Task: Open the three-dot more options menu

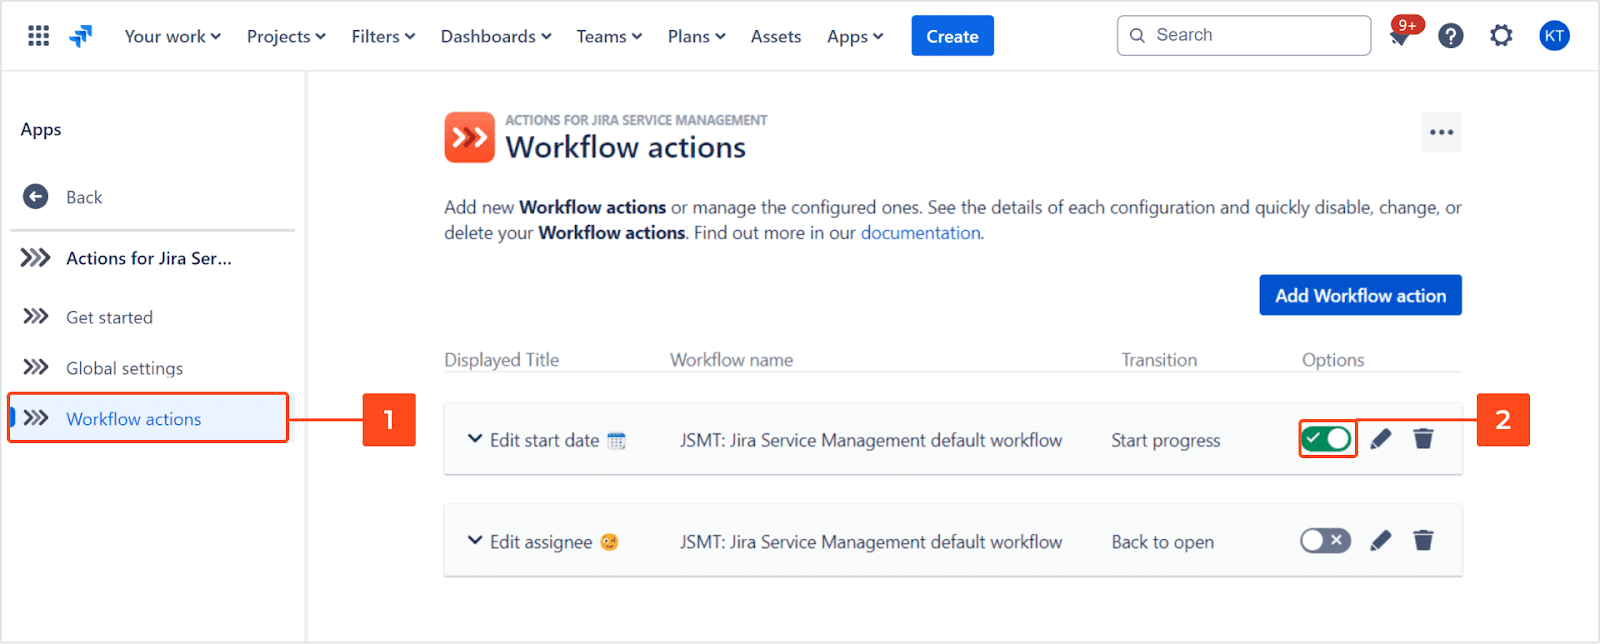Action: 1442,132
